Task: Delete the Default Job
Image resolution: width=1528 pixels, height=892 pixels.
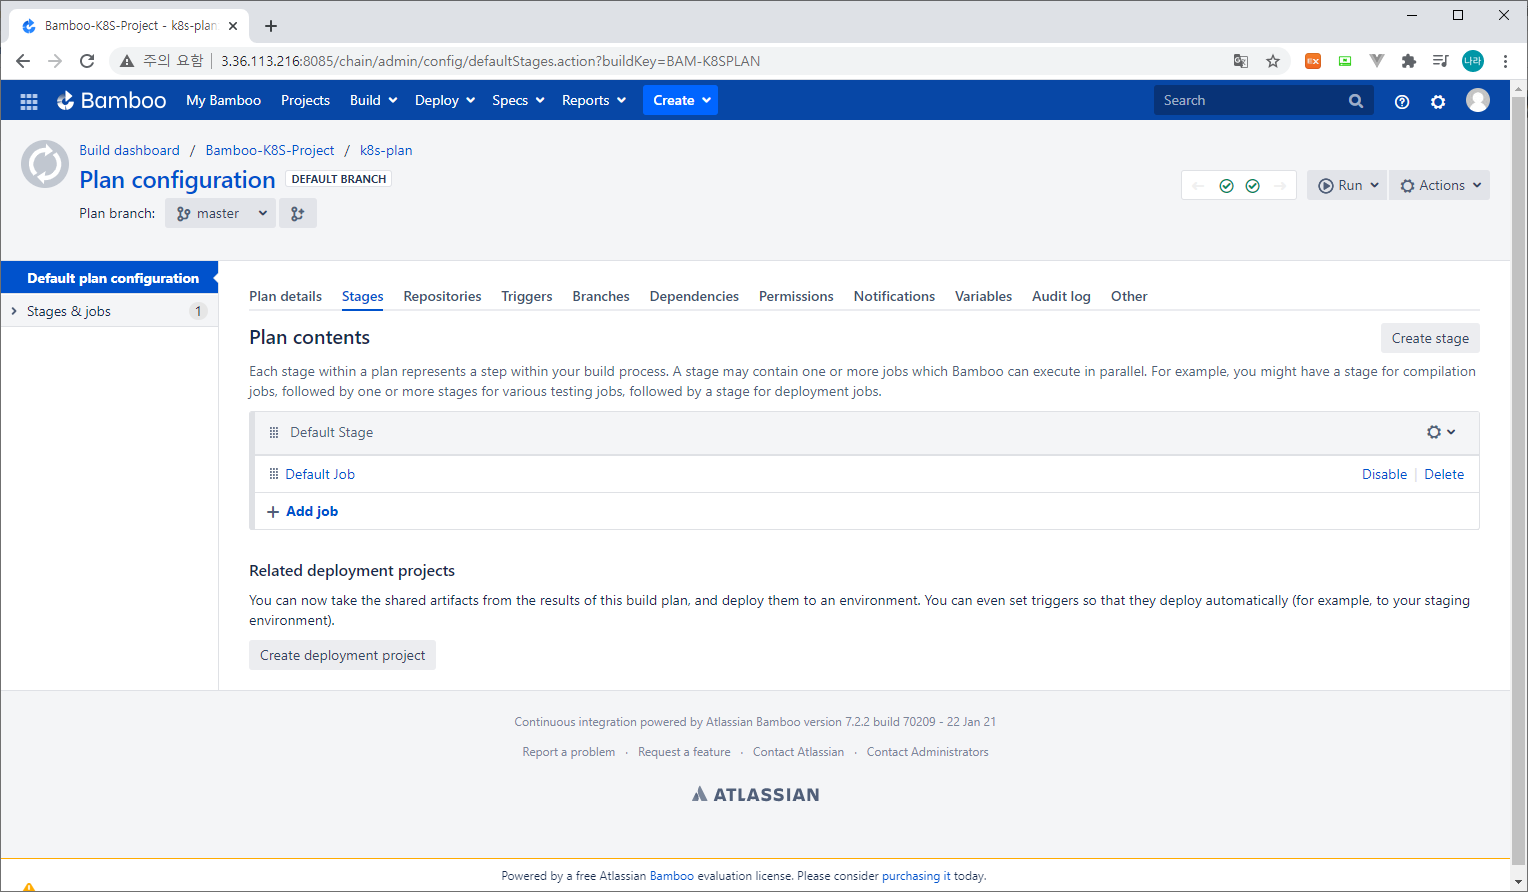Action: [x=1444, y=474]
